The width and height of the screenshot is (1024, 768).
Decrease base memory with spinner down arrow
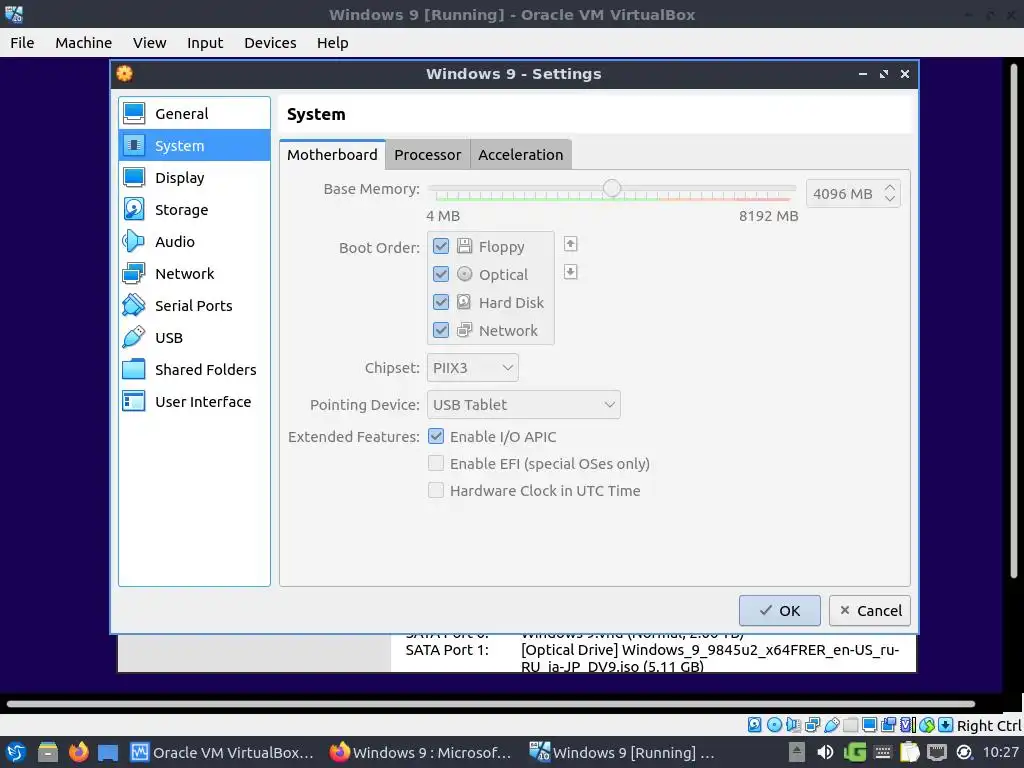889,199
